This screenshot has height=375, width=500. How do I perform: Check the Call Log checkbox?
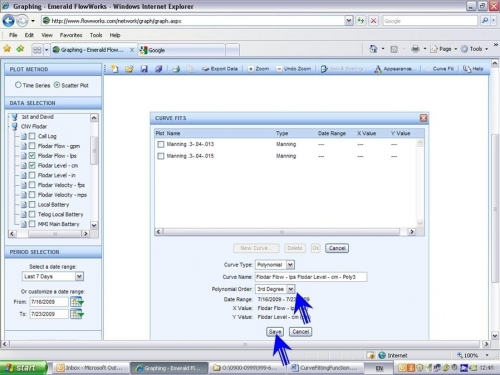(x=32, y=136)
